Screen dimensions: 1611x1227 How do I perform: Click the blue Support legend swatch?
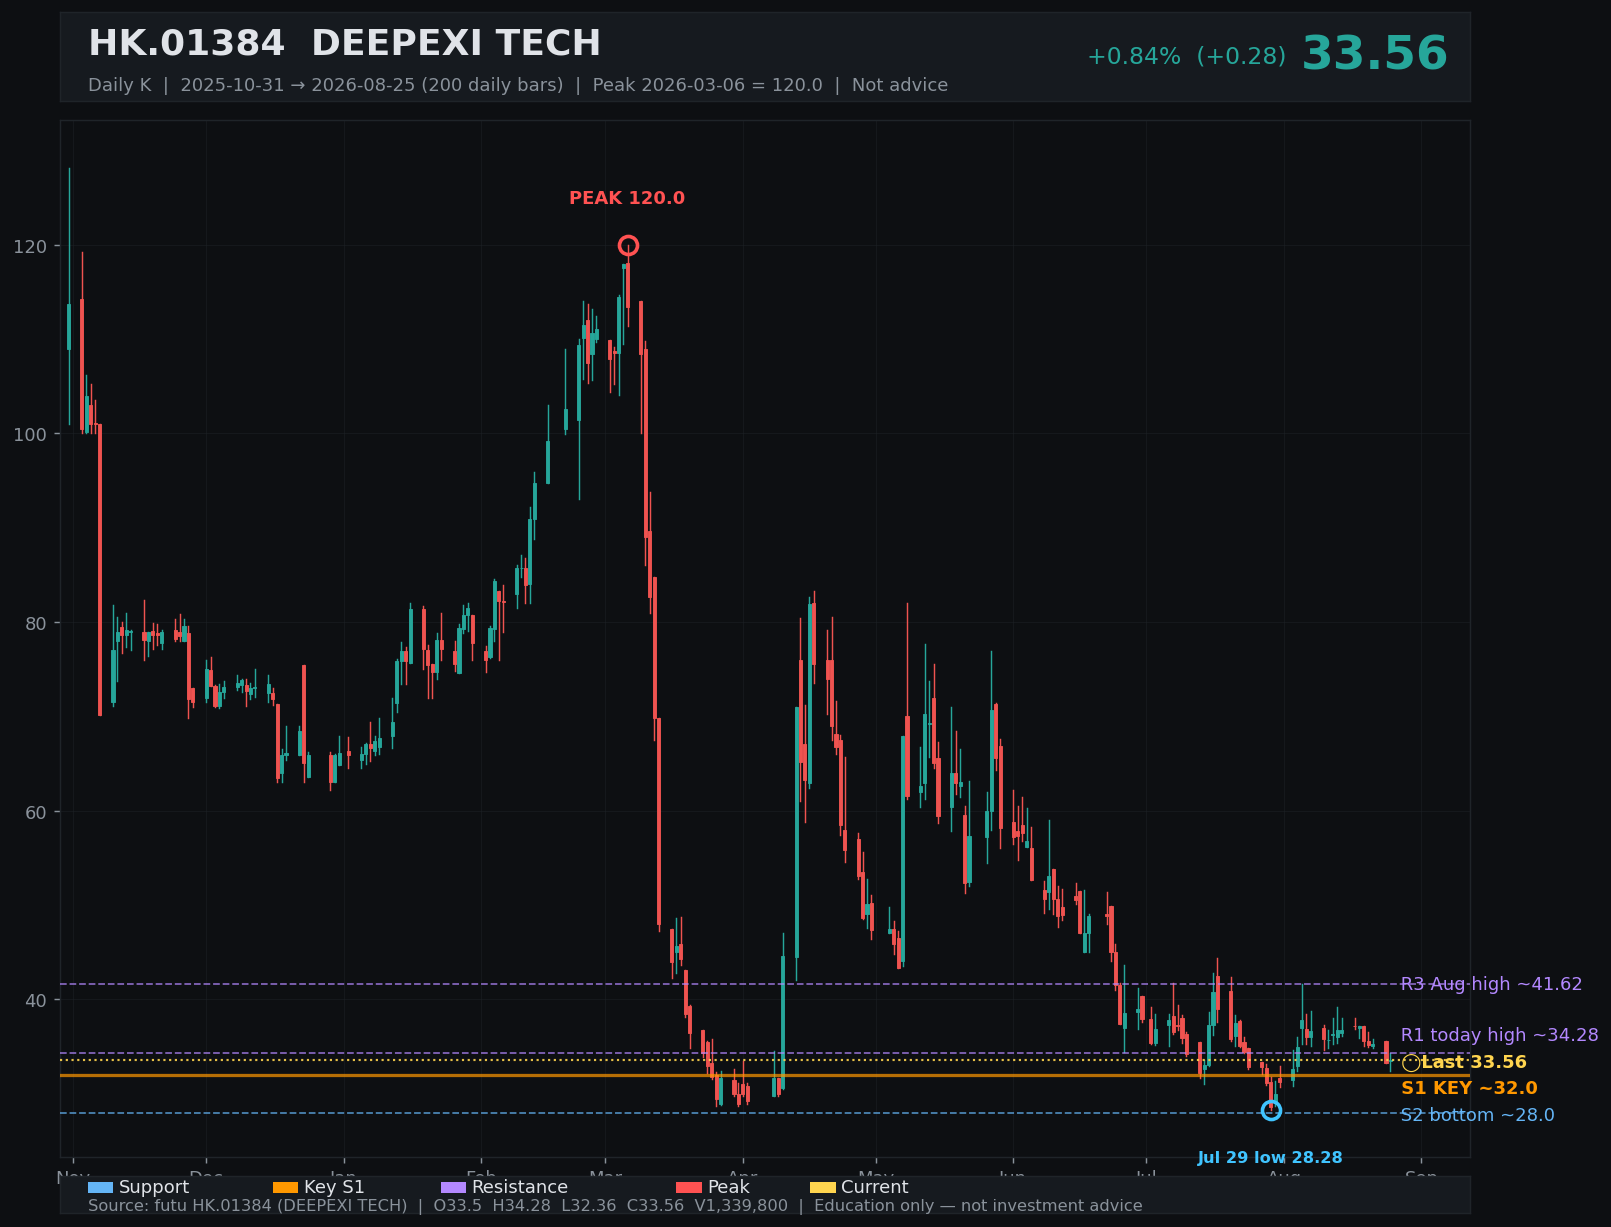[100, 1187]
